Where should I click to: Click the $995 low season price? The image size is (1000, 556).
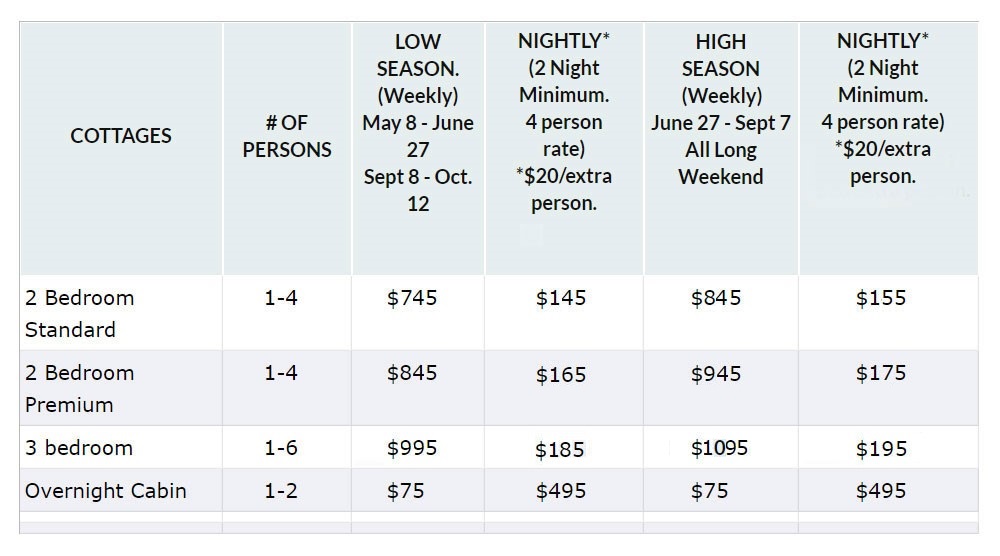412,448
